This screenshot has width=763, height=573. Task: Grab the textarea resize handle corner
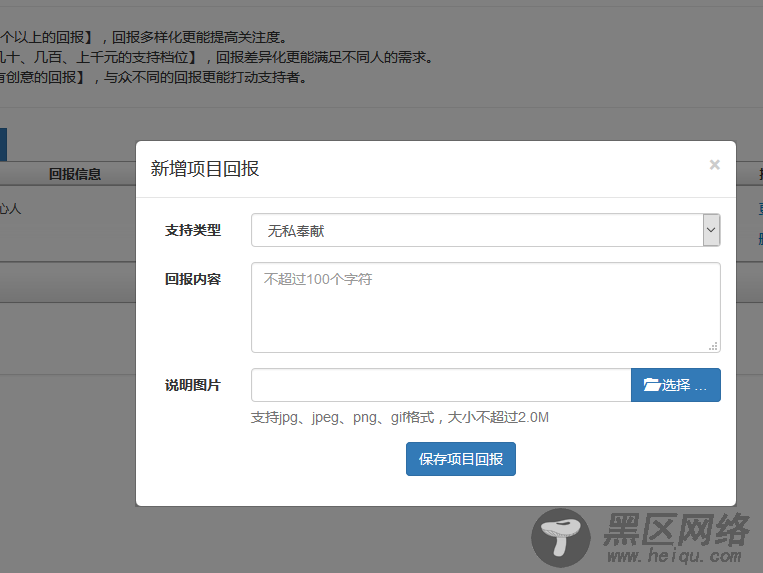click(x=713, y=346)
